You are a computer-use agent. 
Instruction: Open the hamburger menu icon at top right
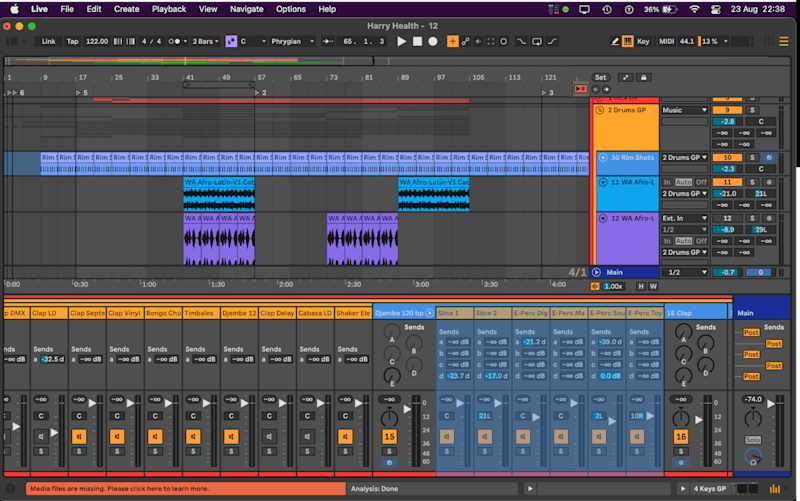[x=784, y=41]
